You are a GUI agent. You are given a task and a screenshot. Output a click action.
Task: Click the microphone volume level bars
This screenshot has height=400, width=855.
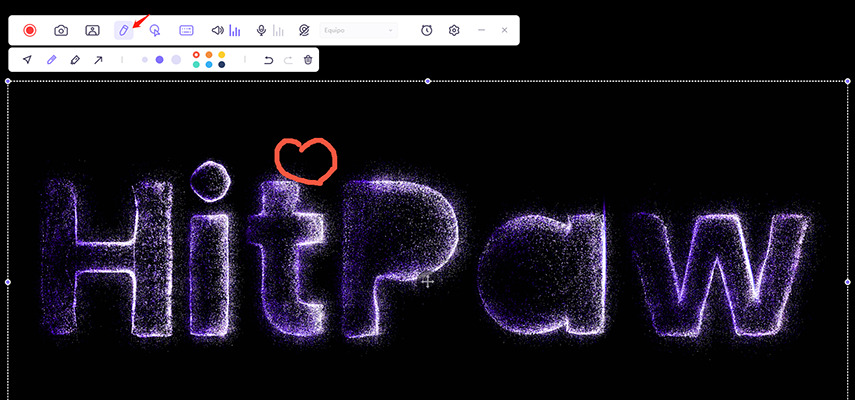(278, 31)
